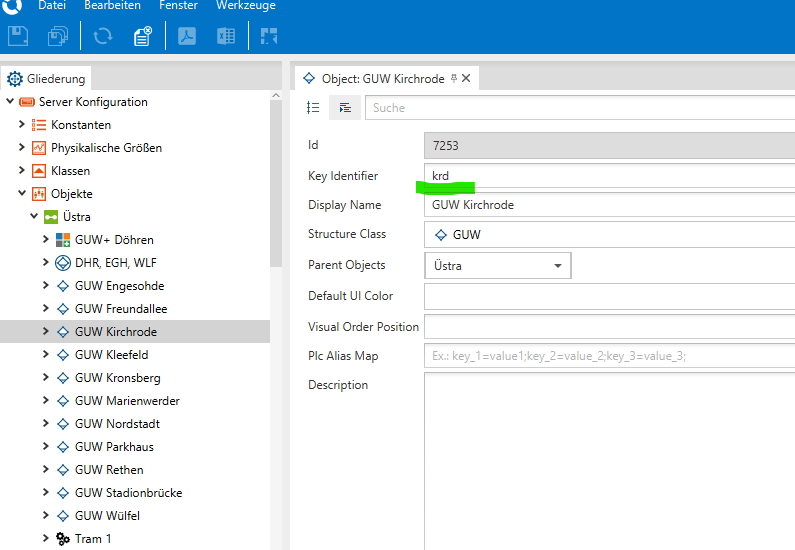Viewport: 795px width, 550px height.
Task: Click the PDF export icon
Action: 187,36
